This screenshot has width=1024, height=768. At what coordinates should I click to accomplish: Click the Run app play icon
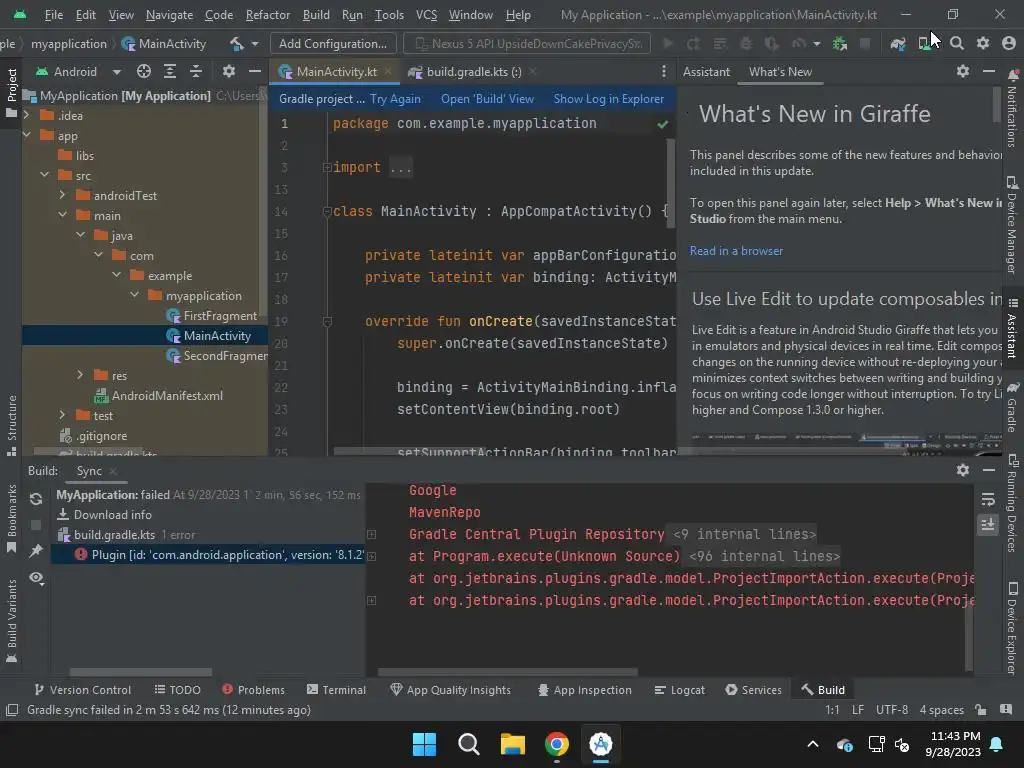667,44
